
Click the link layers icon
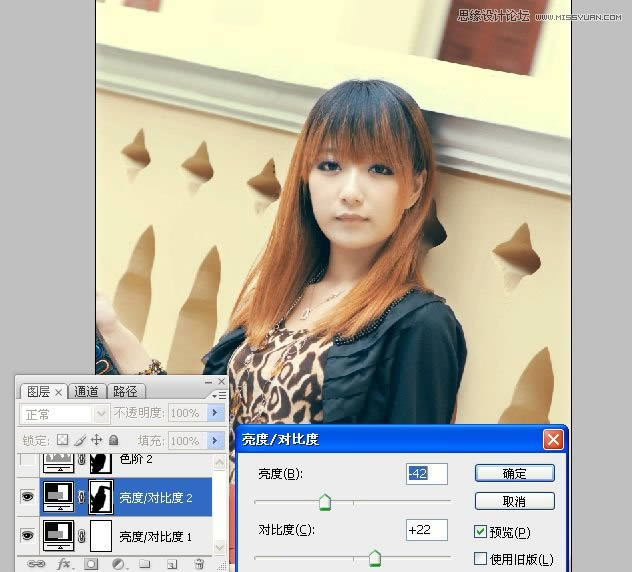click(36, 564)
